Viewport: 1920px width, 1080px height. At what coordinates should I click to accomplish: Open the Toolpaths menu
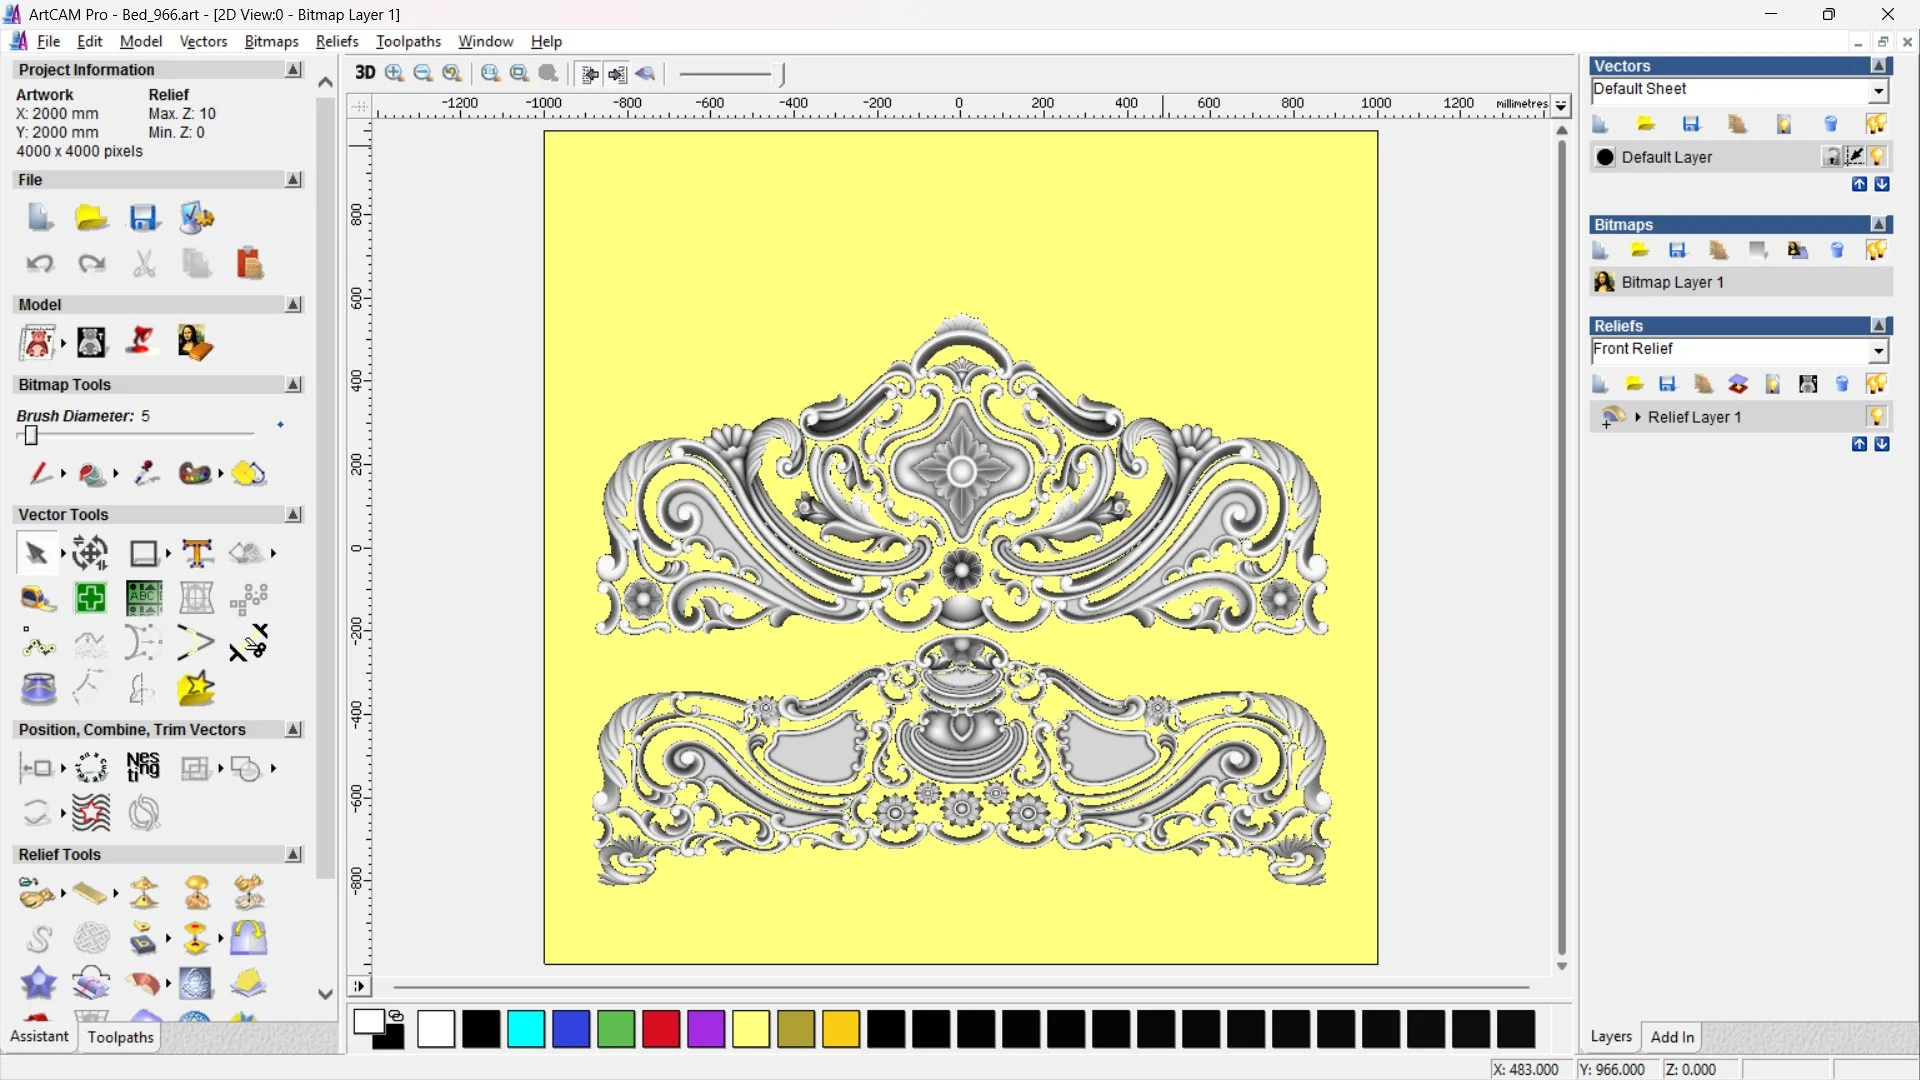tap(408, 41)
